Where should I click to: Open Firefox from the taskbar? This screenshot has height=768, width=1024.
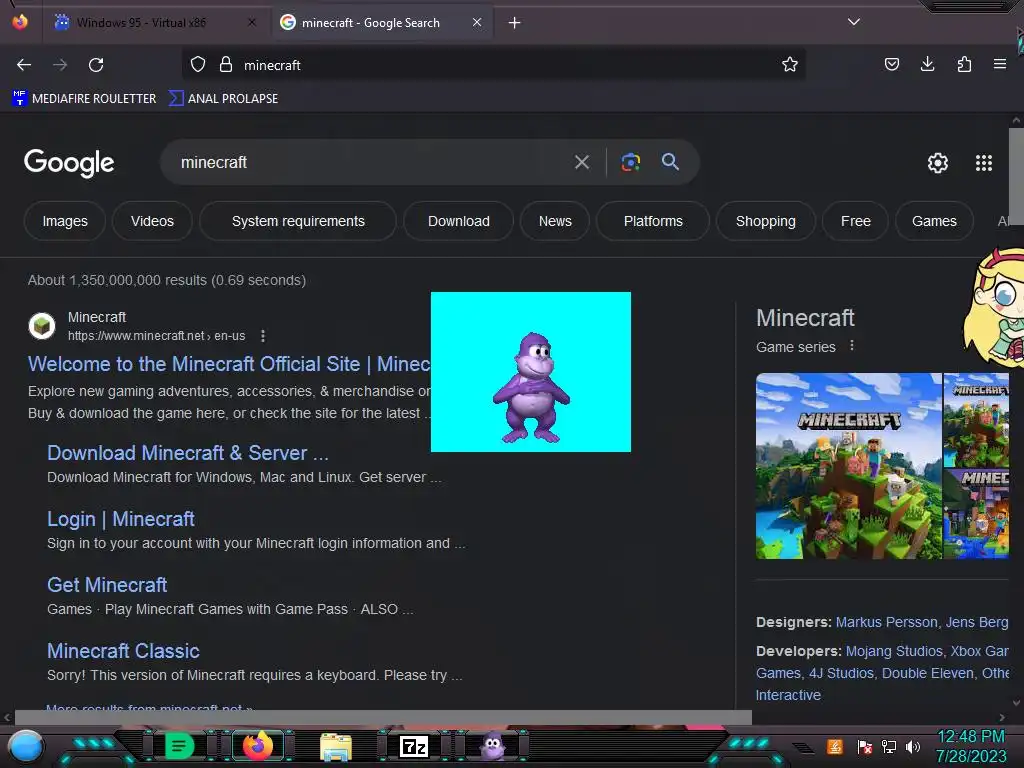coord(258,745)
